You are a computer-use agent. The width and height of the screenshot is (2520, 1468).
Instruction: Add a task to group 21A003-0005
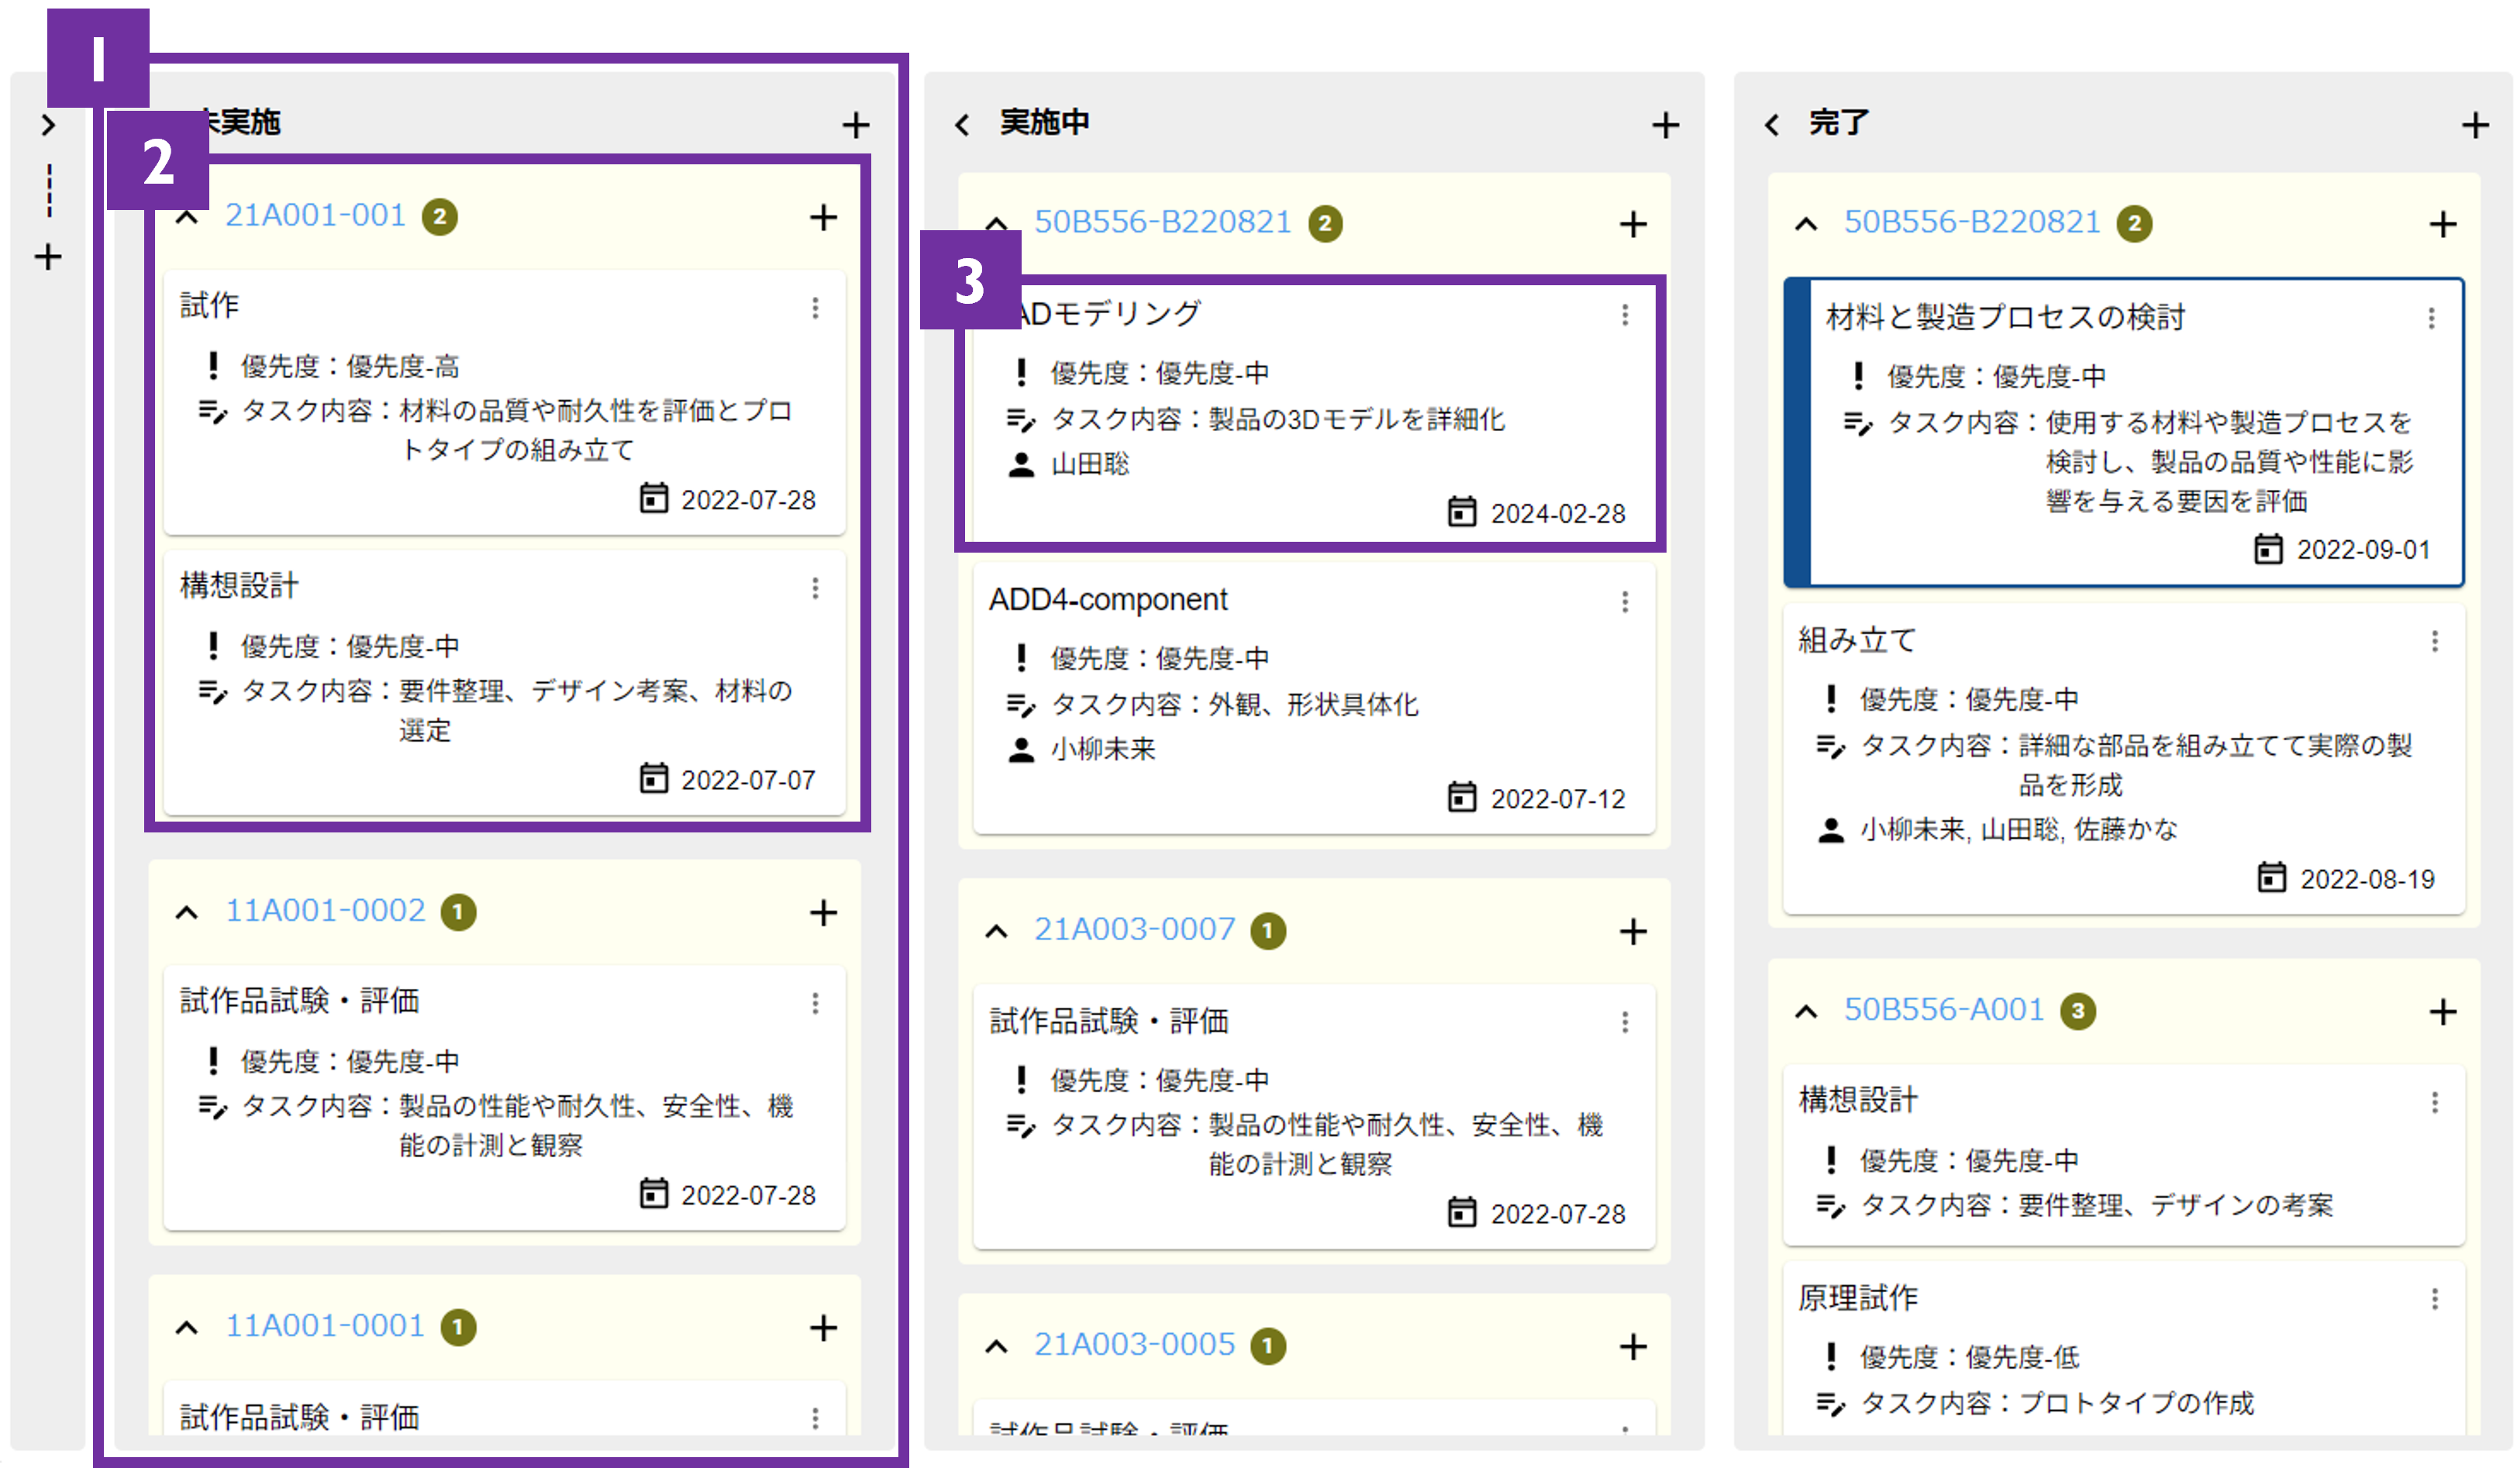(1633, 1346)
